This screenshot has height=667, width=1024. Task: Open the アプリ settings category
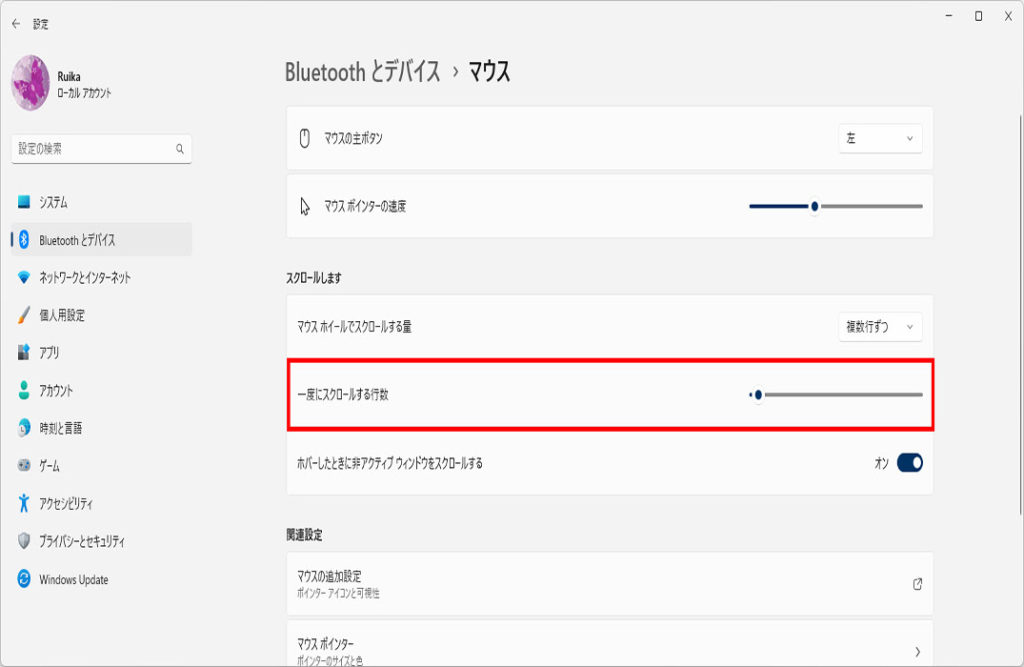click(x=49, y=353)
